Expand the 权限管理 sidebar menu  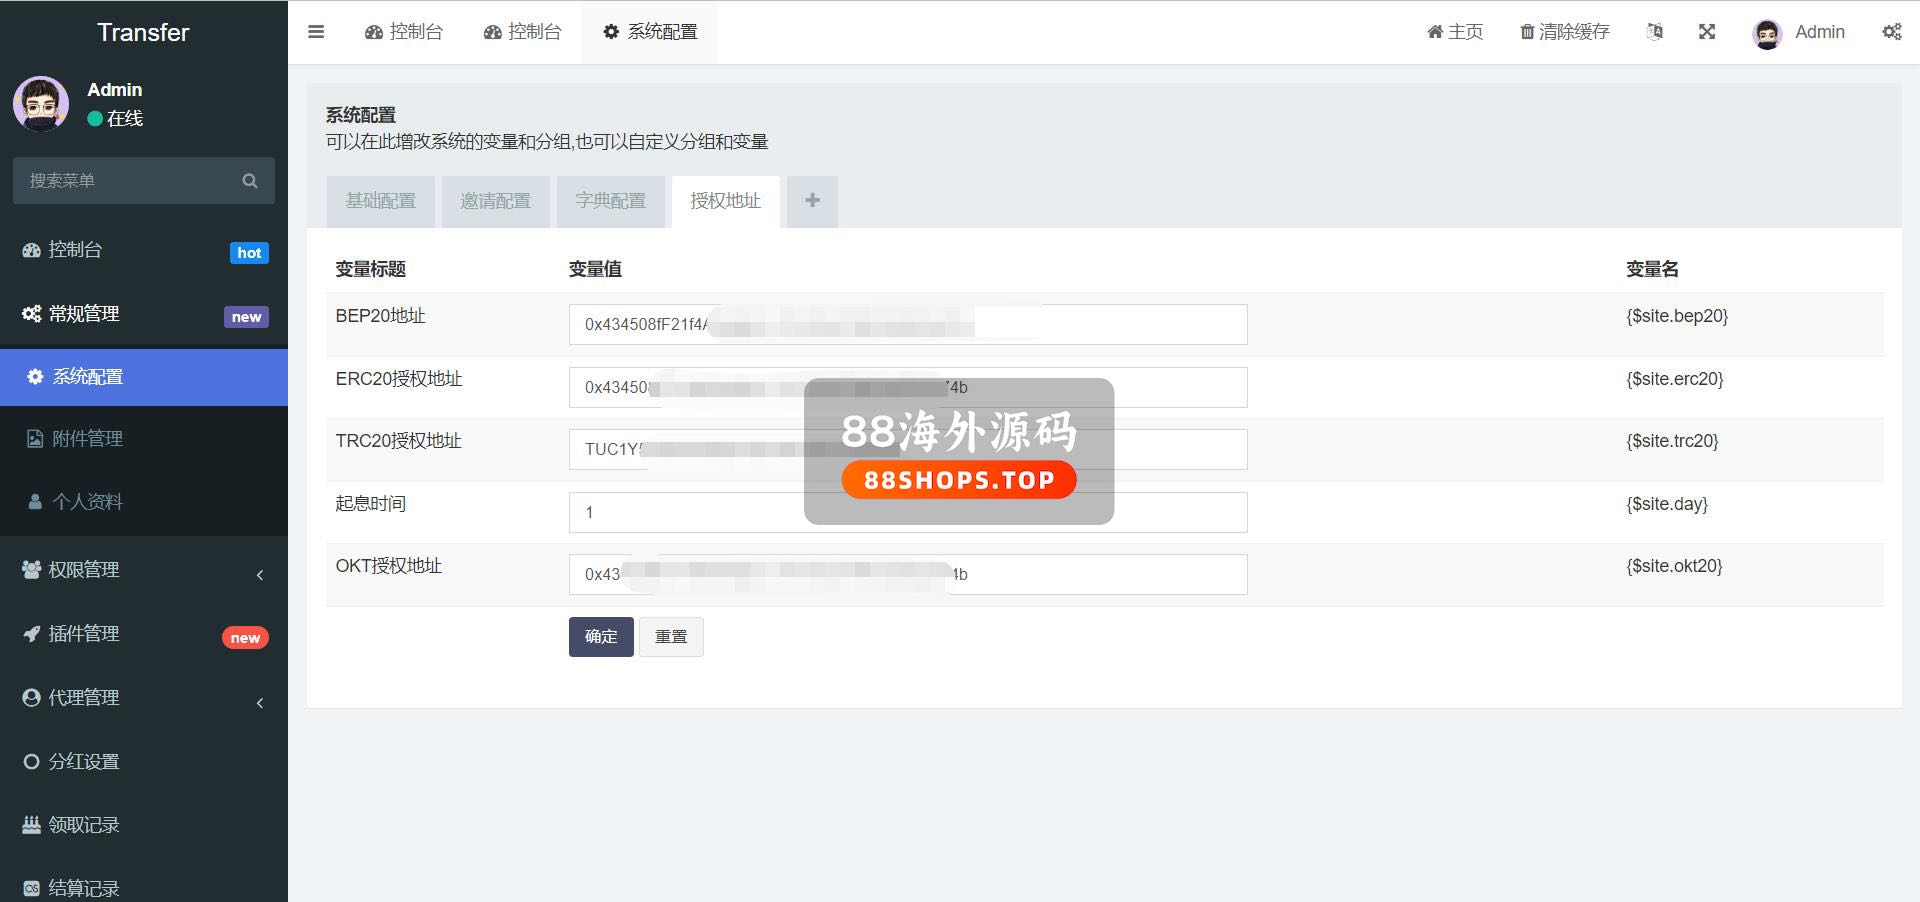point(143,570)
